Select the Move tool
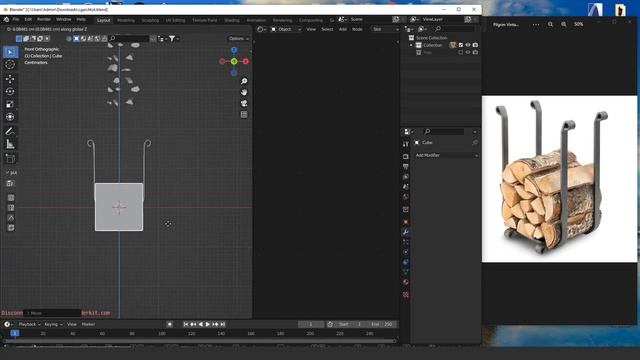The image size is (640, 360). [10, 78]
